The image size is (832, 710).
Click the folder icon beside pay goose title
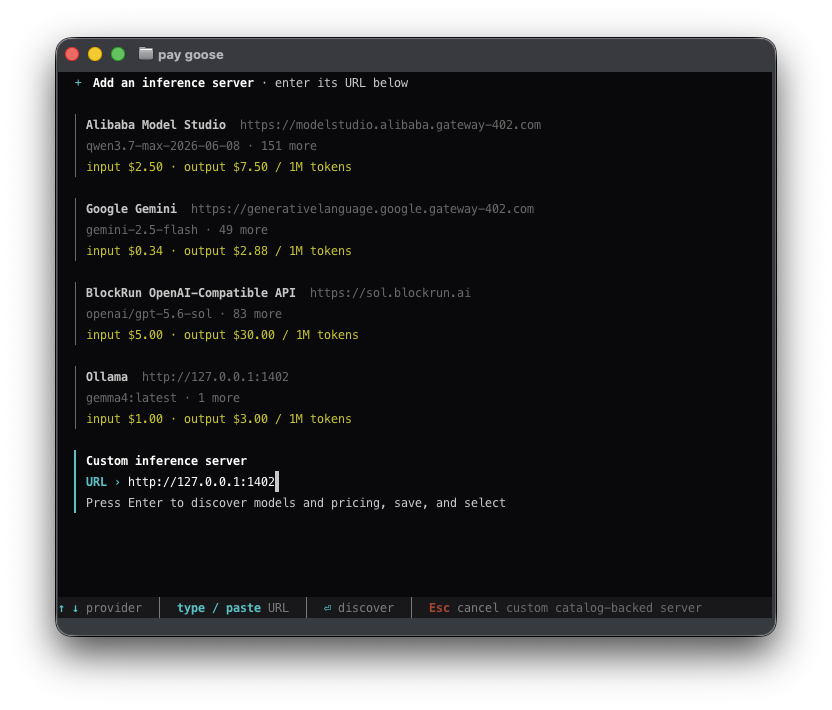[x=146, y=54]
